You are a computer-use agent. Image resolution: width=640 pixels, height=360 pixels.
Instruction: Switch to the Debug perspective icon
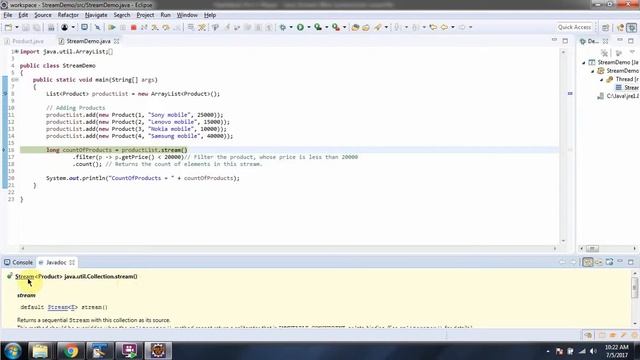click(632, 27)
